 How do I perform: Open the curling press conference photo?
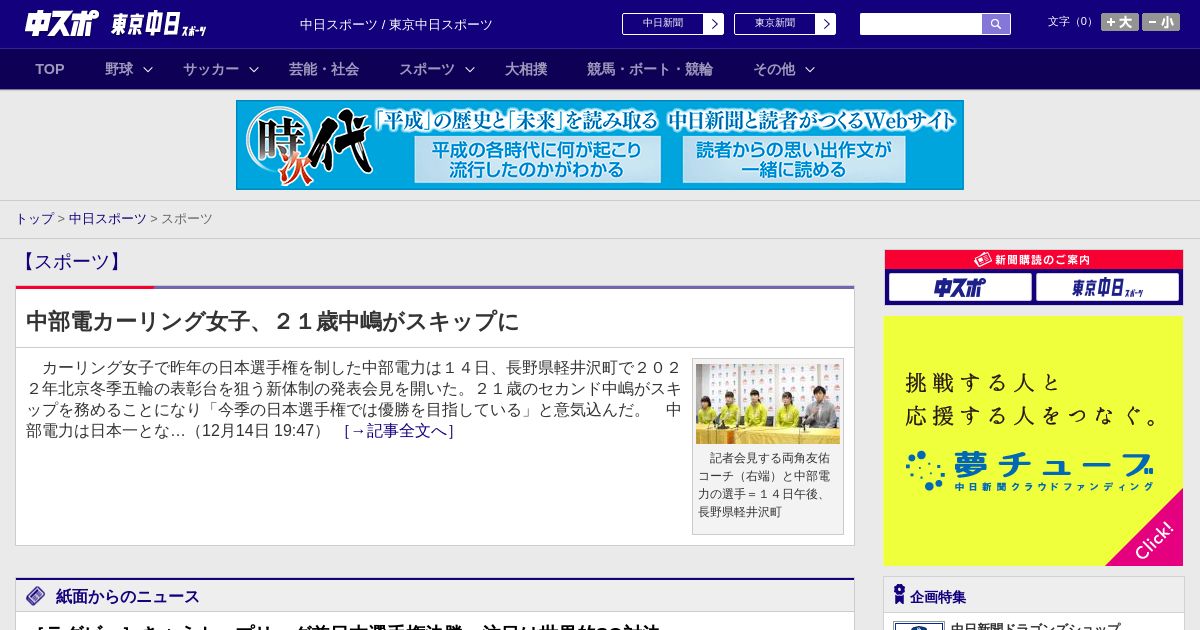click(768, 403)
